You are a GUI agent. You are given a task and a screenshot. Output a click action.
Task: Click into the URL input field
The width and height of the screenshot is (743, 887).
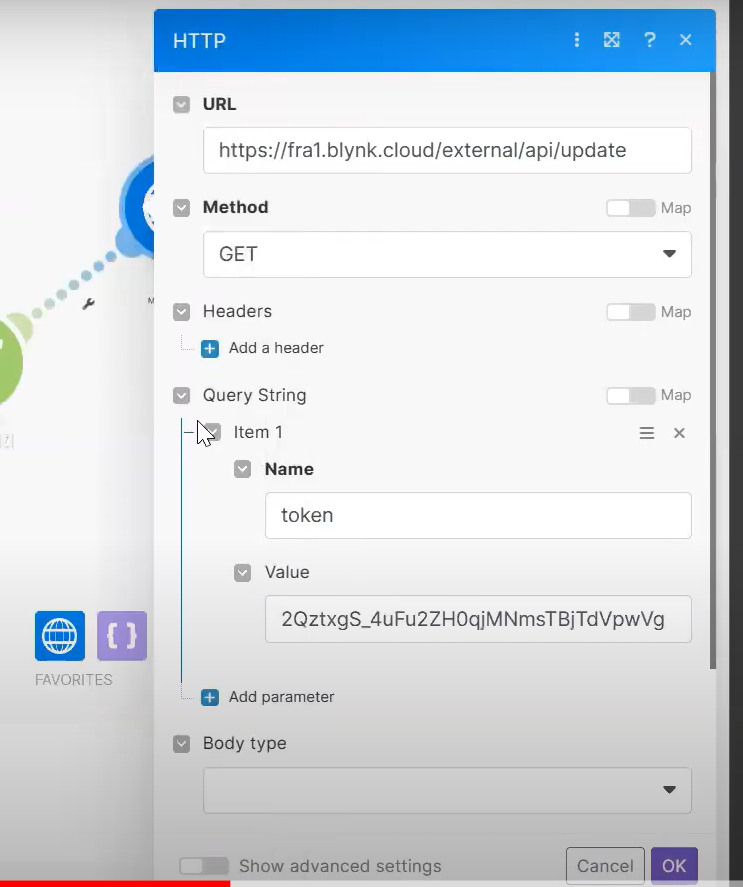[x=447, y=150]
